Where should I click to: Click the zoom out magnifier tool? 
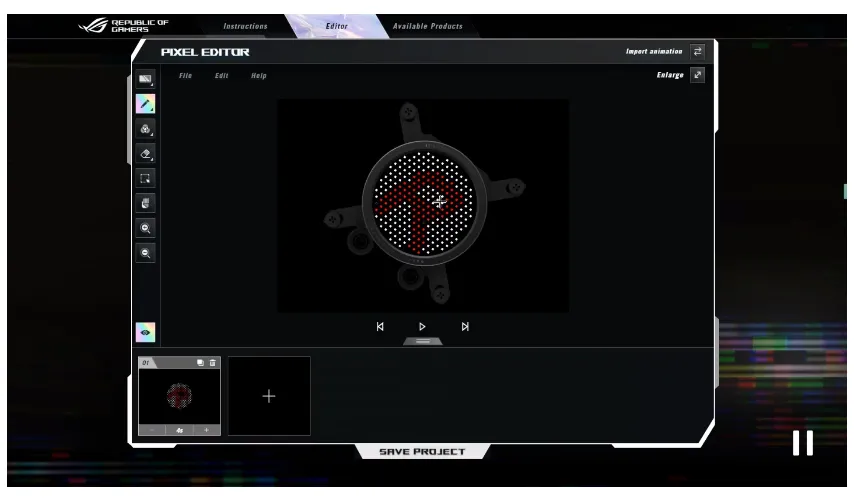click(x=146, y=254)
